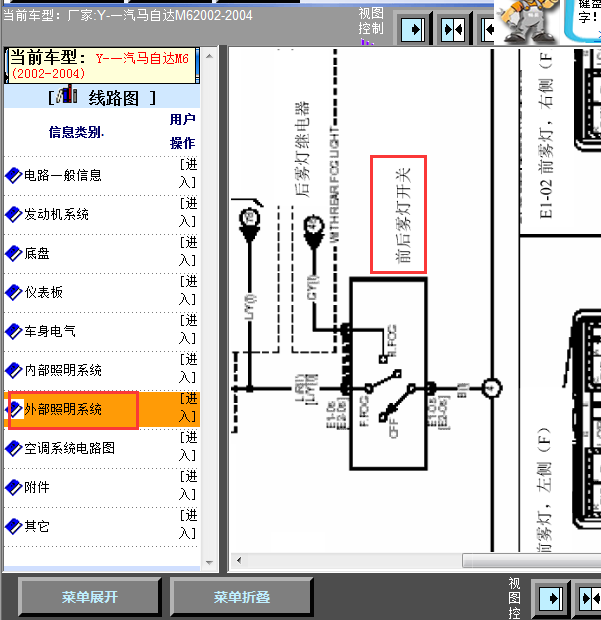The width and height of the screenshot is (601, 620).
Task: Select 发动机系统 category
Action: pos(57,214)
